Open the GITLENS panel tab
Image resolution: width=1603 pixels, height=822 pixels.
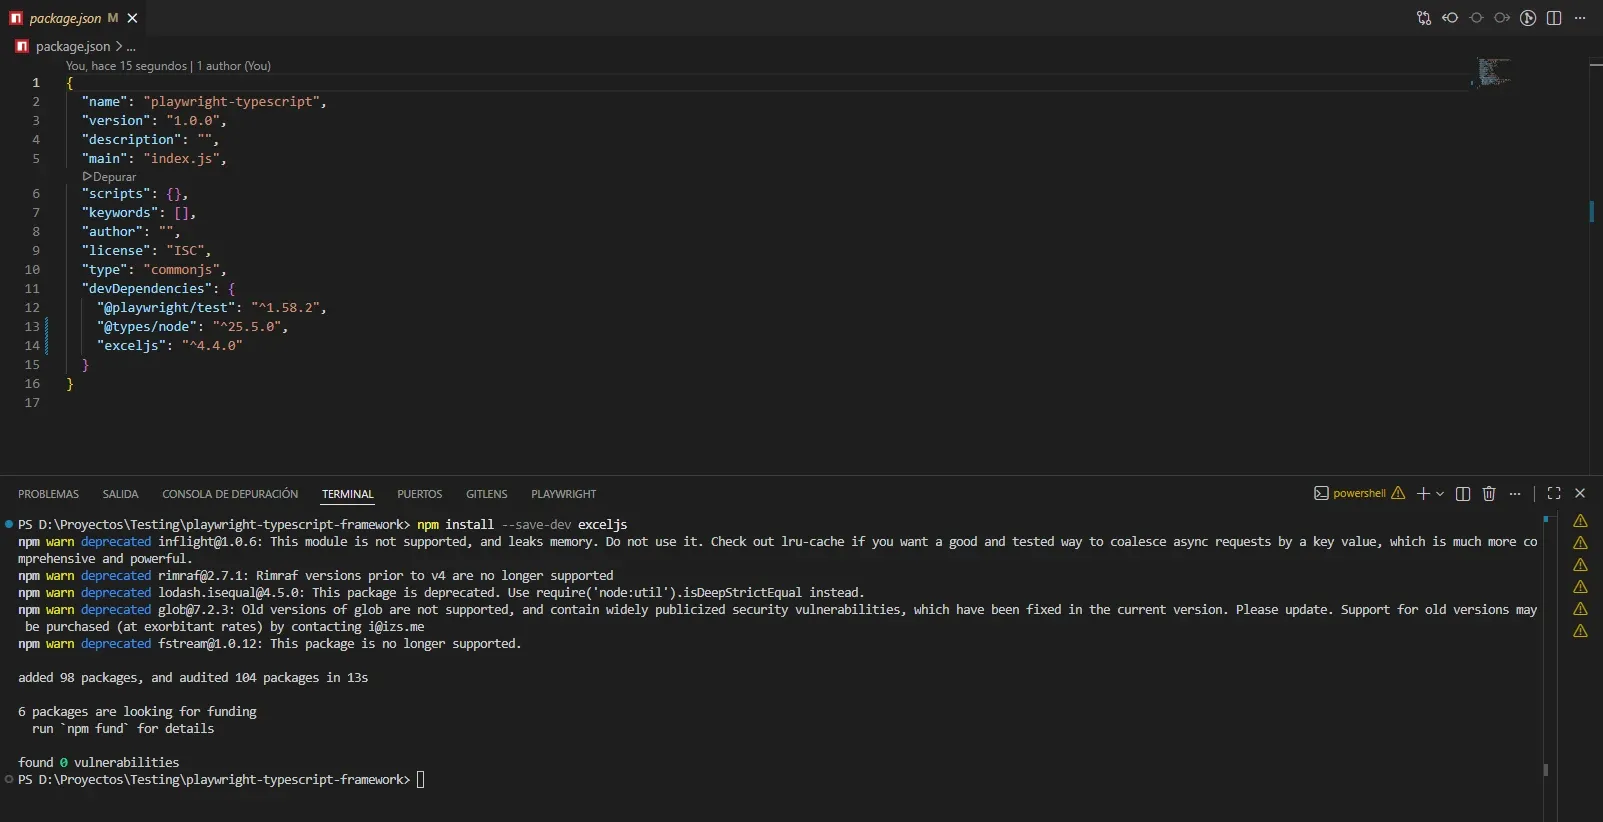pyautogui.click(x=486, y=494)
